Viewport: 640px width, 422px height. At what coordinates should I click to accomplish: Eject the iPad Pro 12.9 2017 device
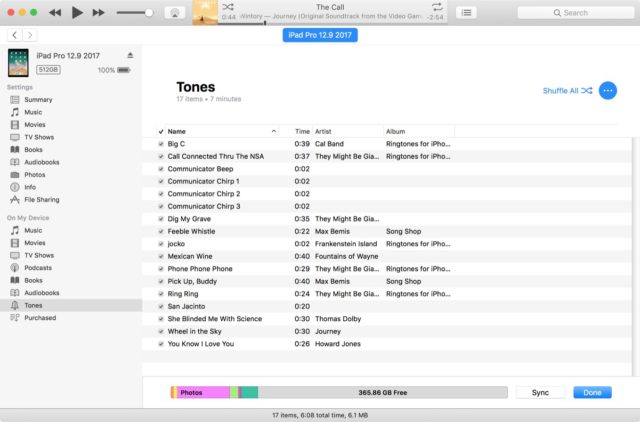pyautogui.click(x=130, y=55)
